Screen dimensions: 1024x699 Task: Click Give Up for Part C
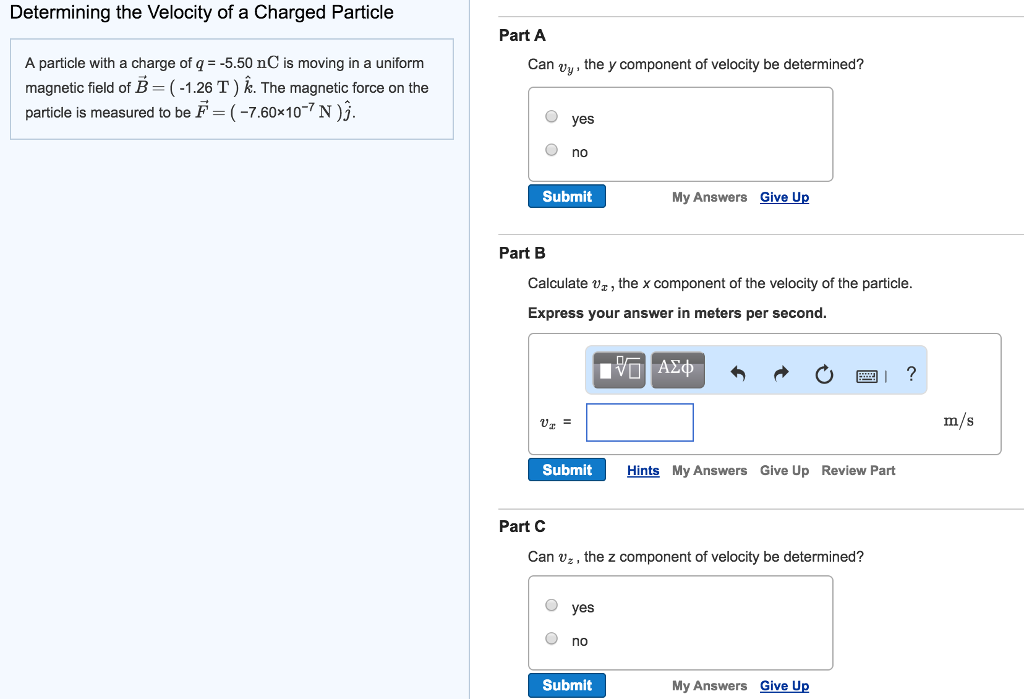pos(784,686)
